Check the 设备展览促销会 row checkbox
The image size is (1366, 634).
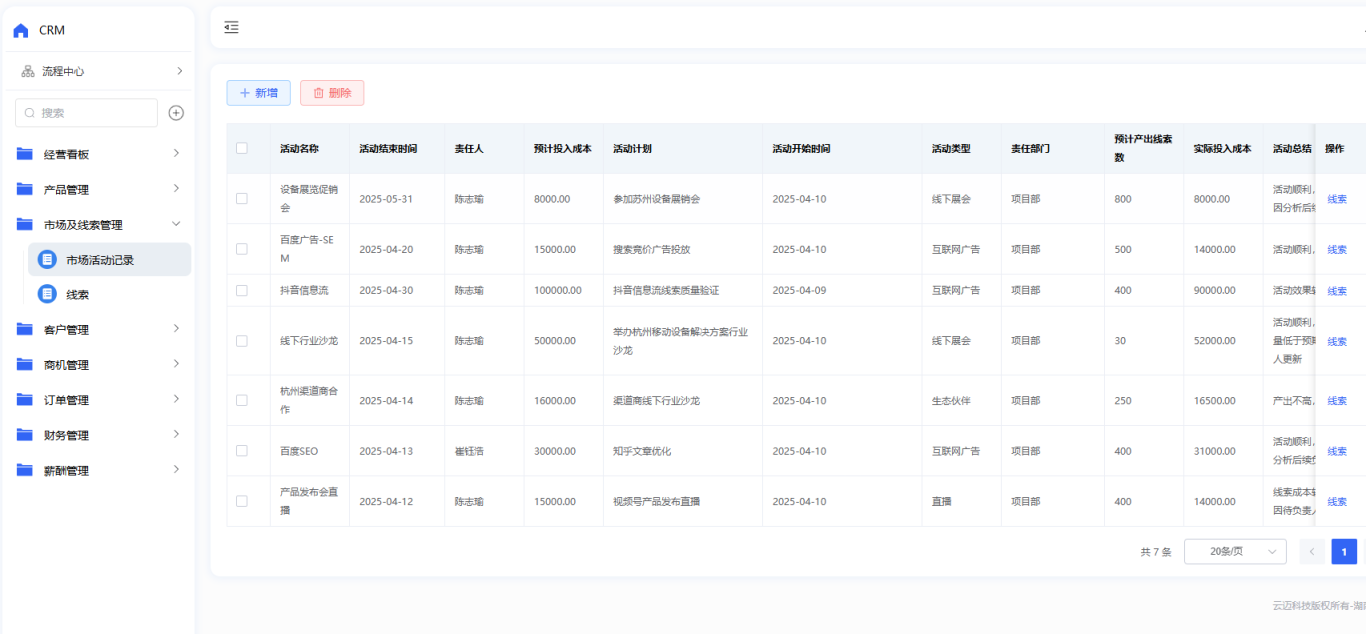tap(241, 198)
